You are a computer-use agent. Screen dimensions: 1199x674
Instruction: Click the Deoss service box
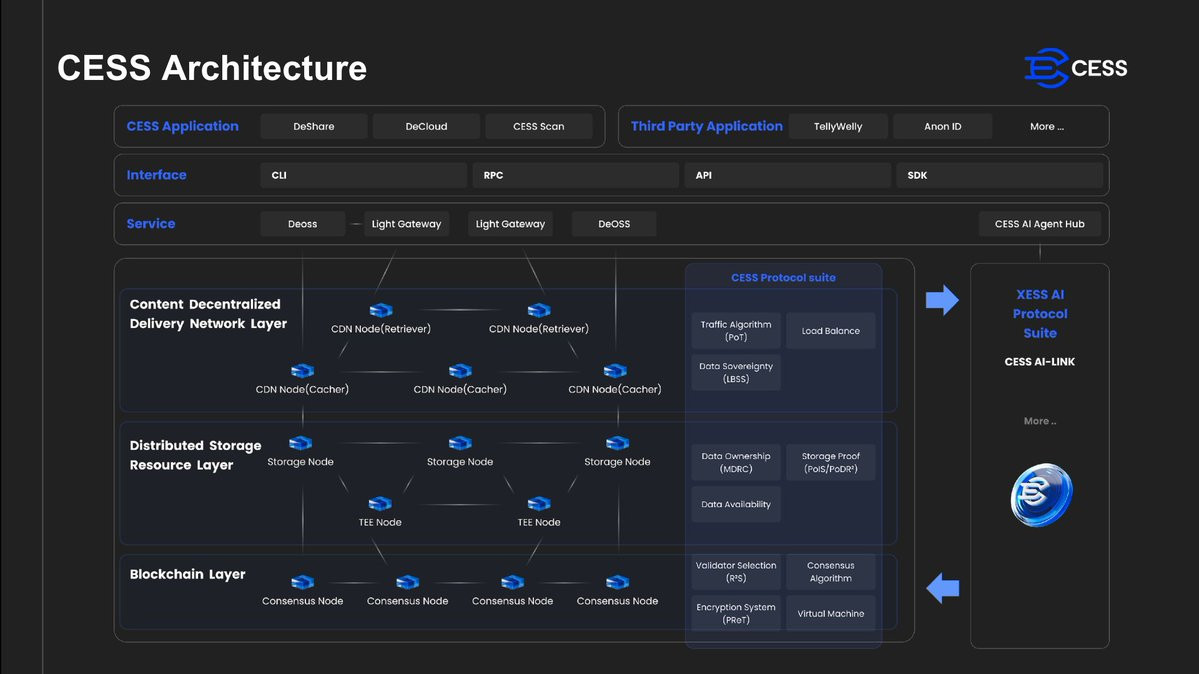(303, 224)
